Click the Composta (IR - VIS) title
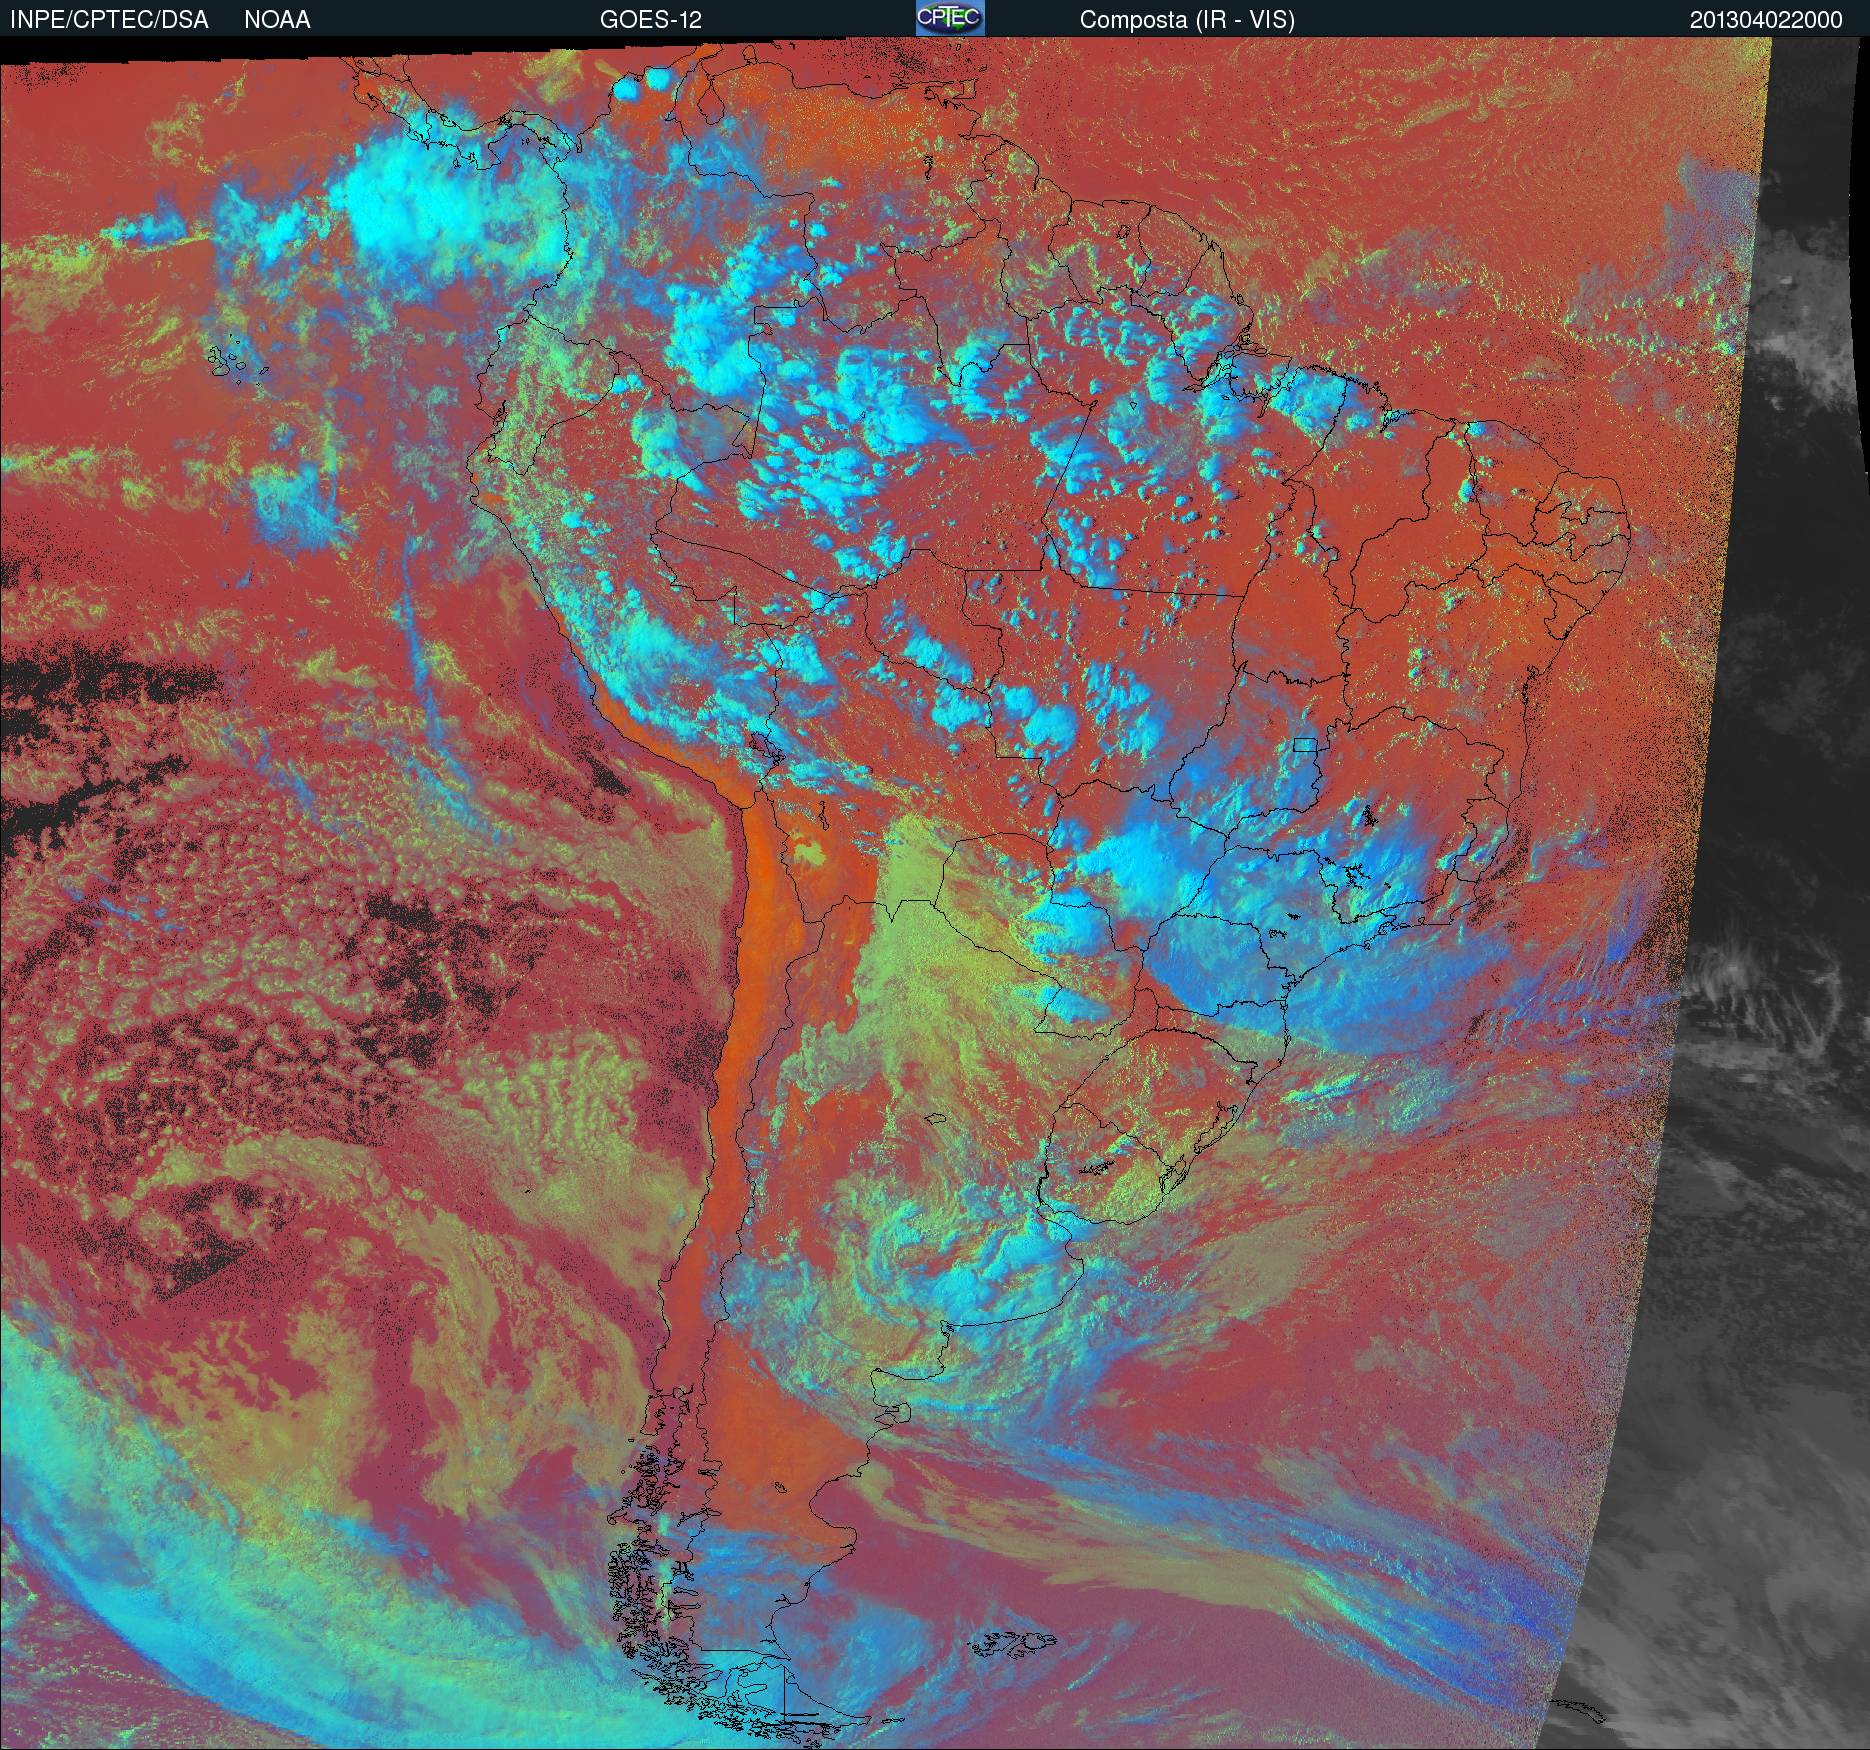 pyautogui.click(x=1187, y=20)
